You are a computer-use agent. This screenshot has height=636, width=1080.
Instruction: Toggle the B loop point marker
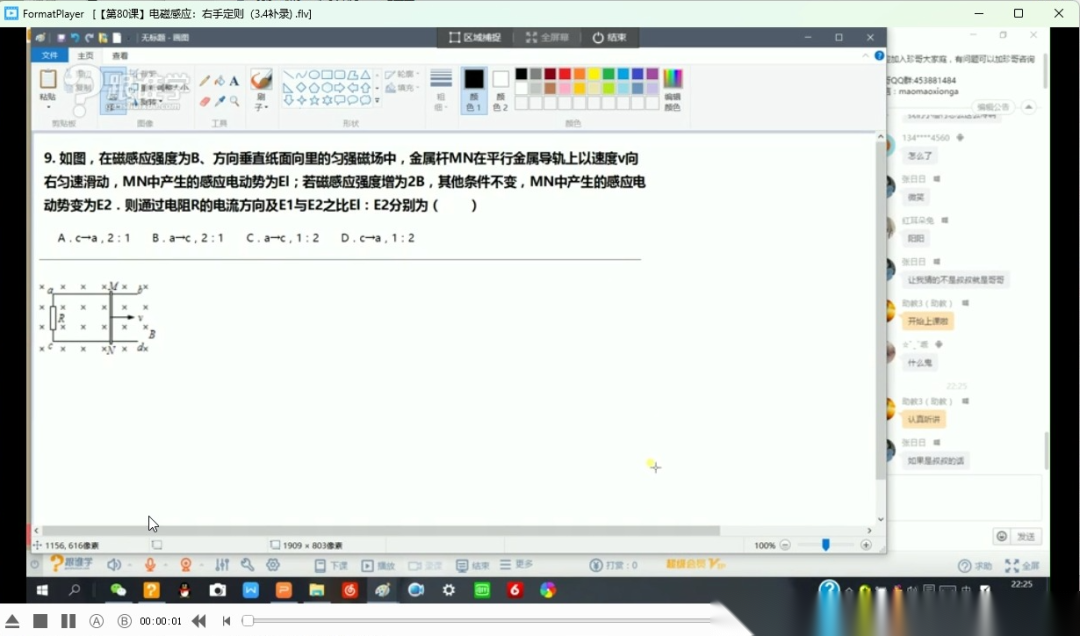click(124, 621)
